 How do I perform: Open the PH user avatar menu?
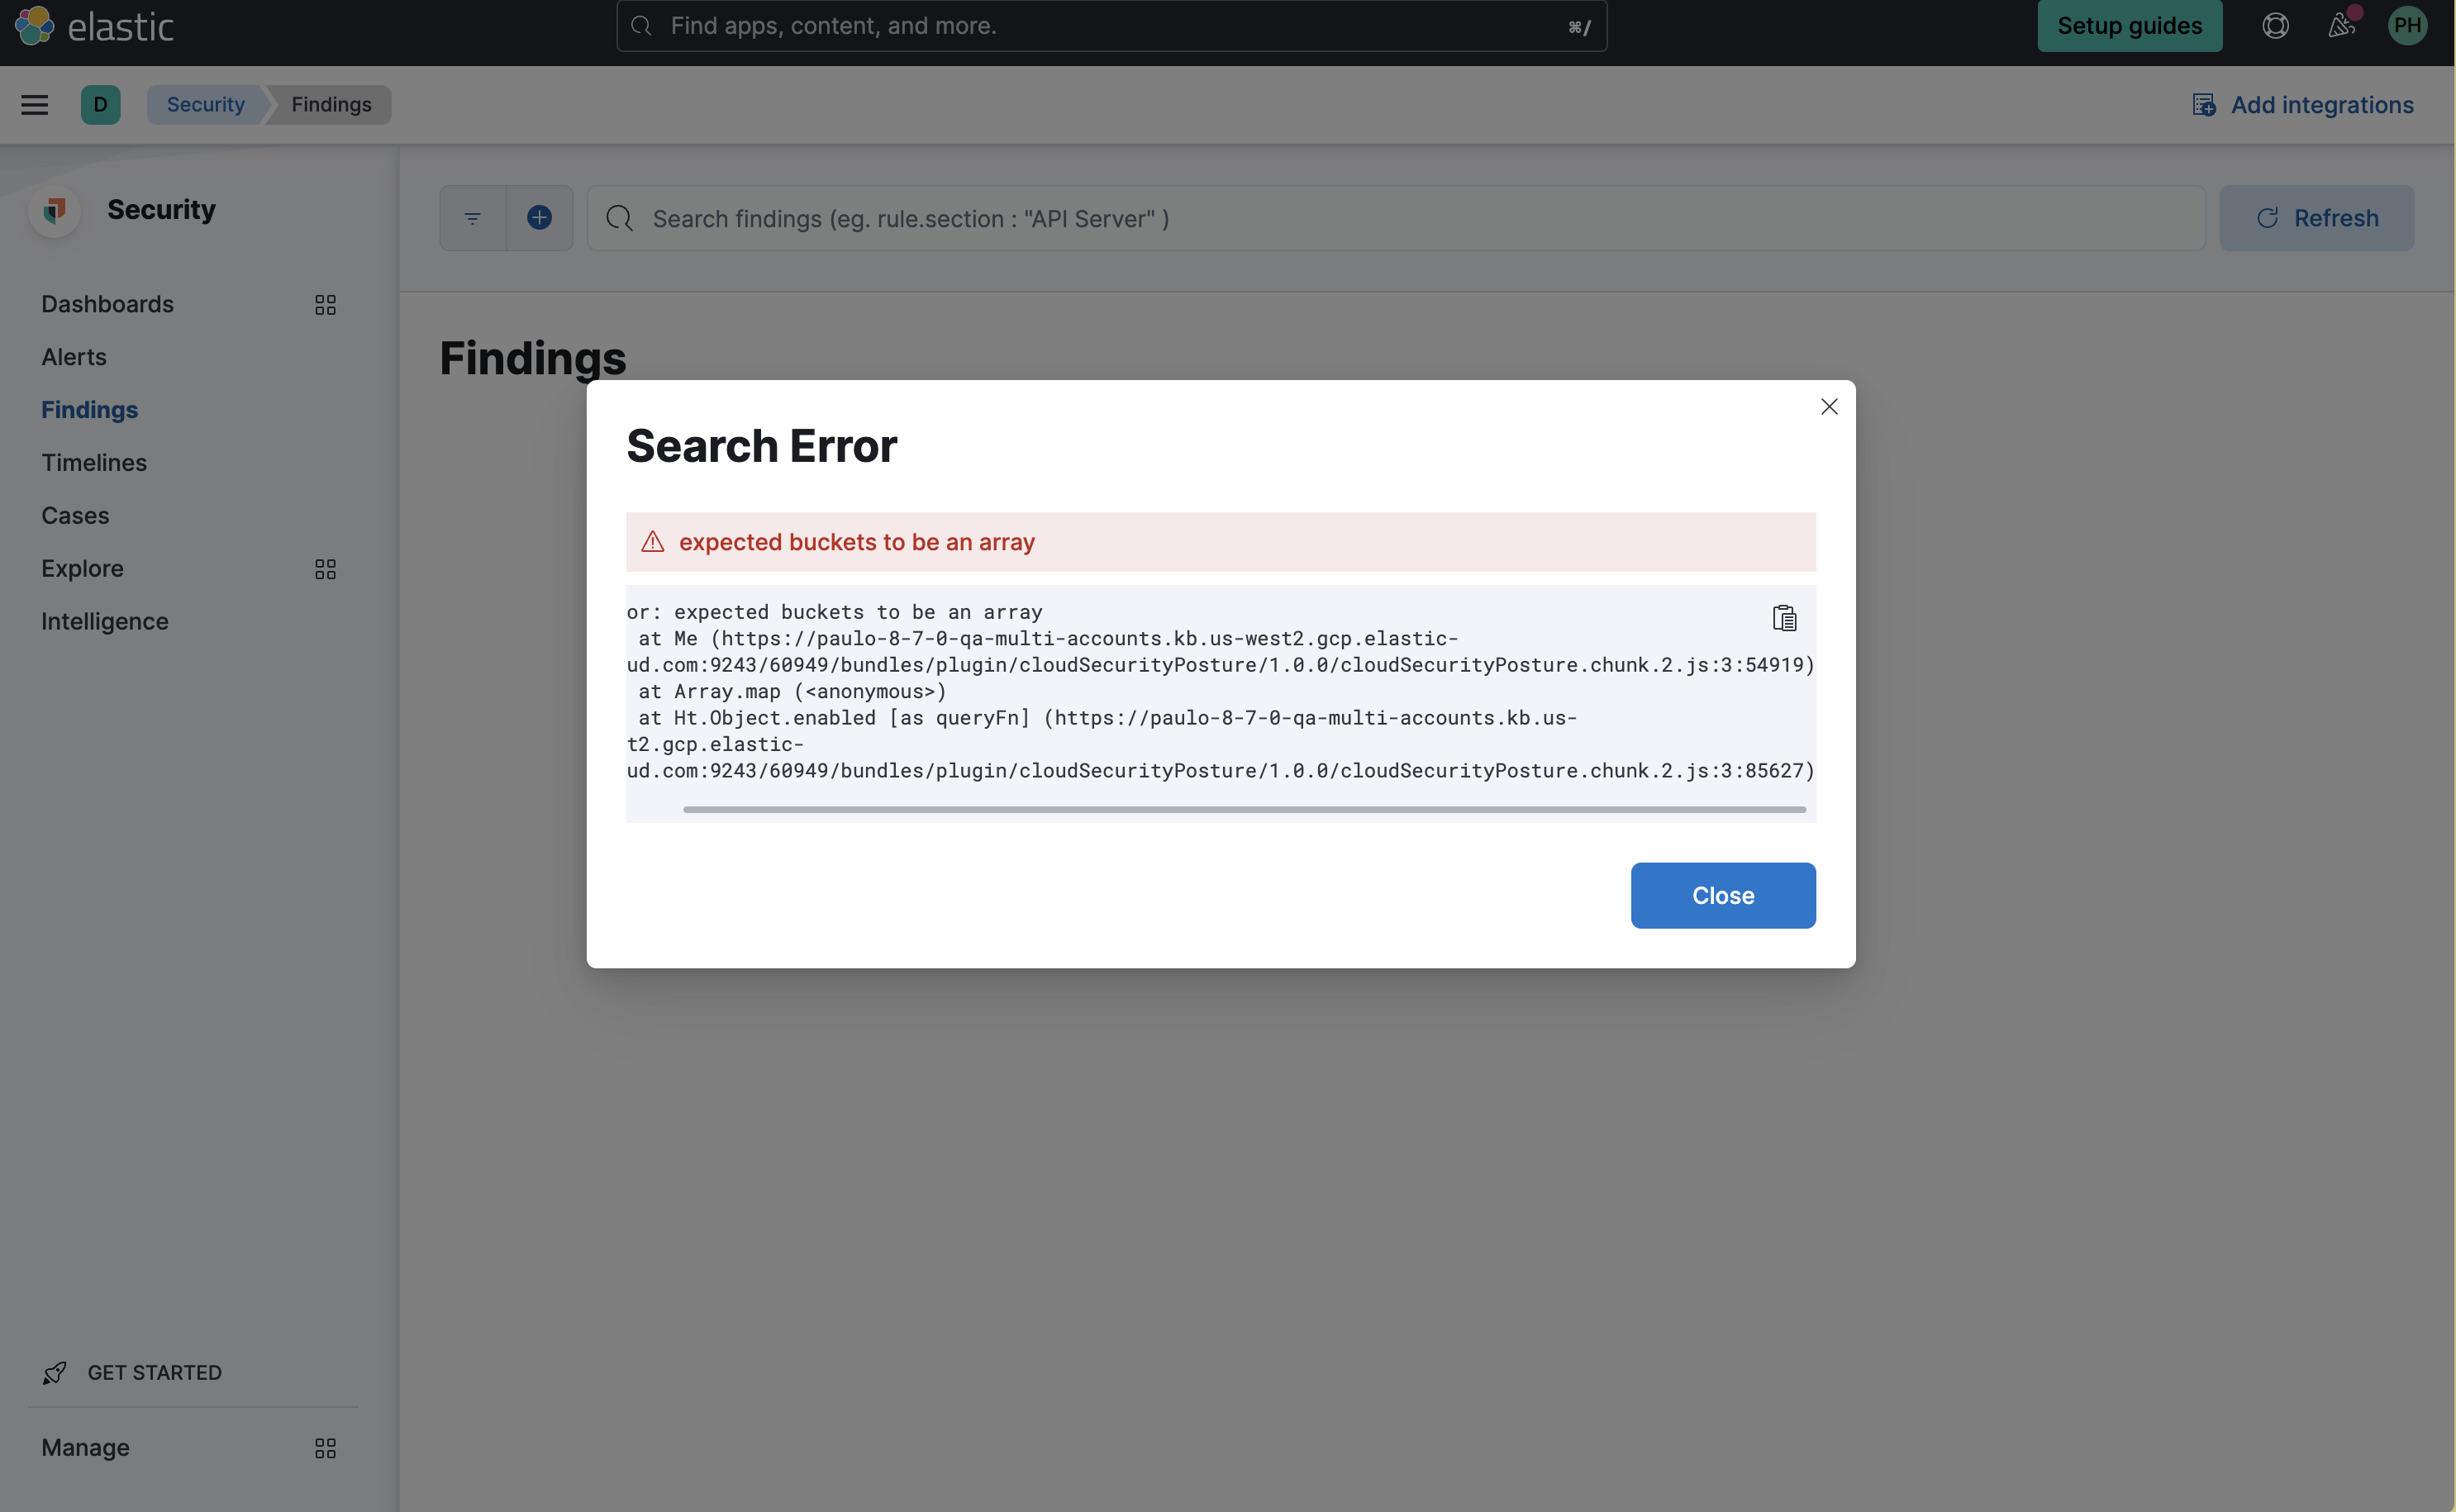point(2408,26)
